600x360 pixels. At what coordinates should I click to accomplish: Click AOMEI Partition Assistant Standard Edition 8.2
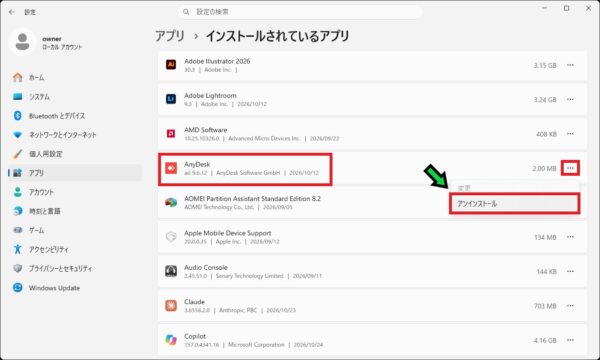click(252, 199)
